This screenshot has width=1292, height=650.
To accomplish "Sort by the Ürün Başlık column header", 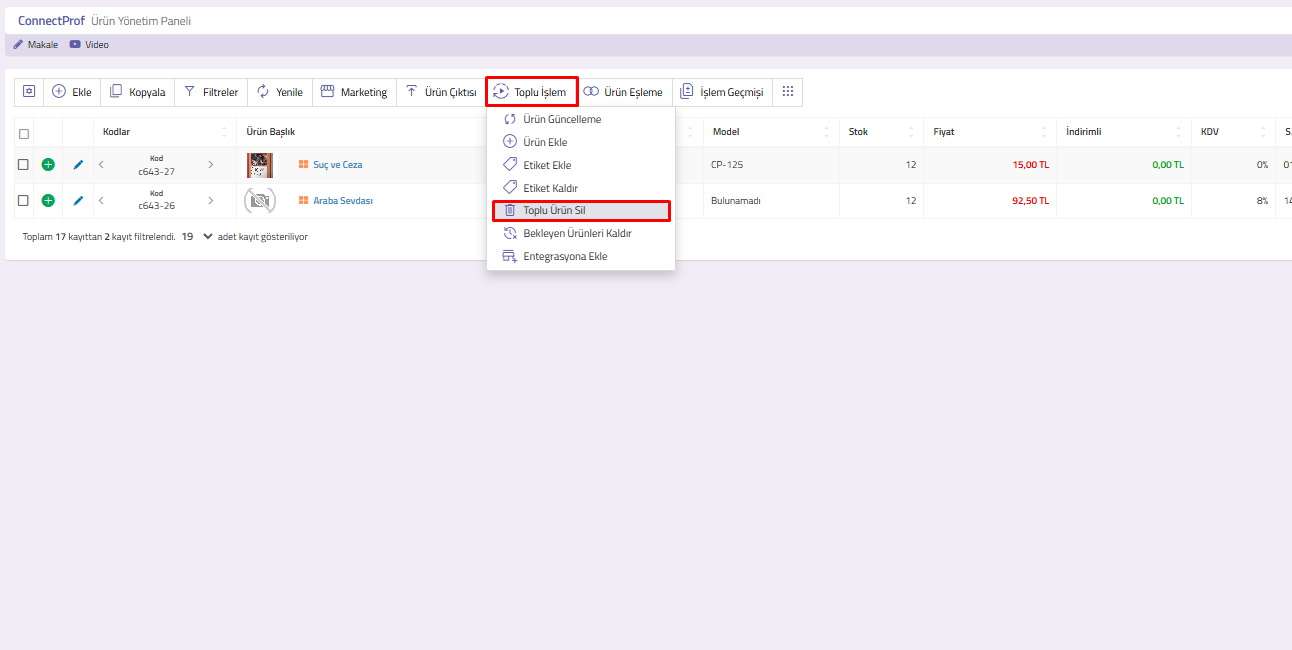I will 270,132.
